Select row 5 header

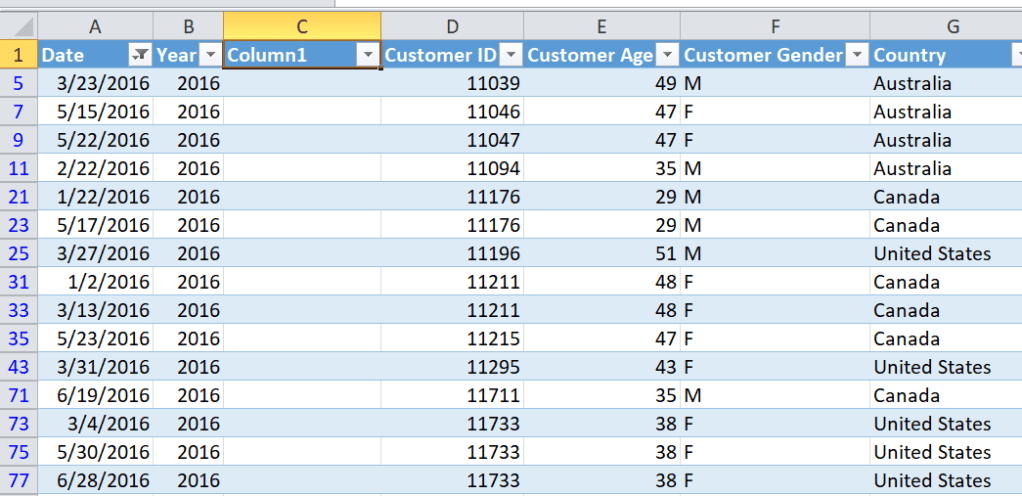[x=19, y=84]
